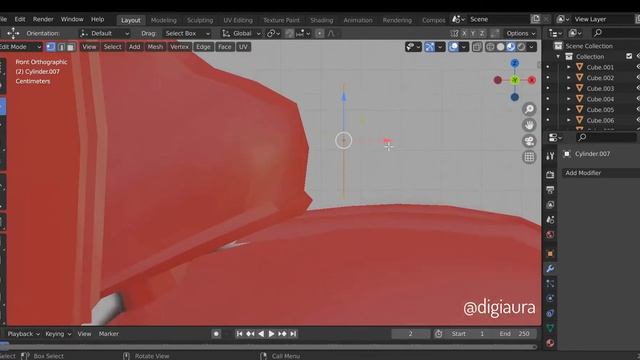Open the Orientation Default dropdown
The height and width of the screenshot is (360, 640).
[x=105, y=33]
